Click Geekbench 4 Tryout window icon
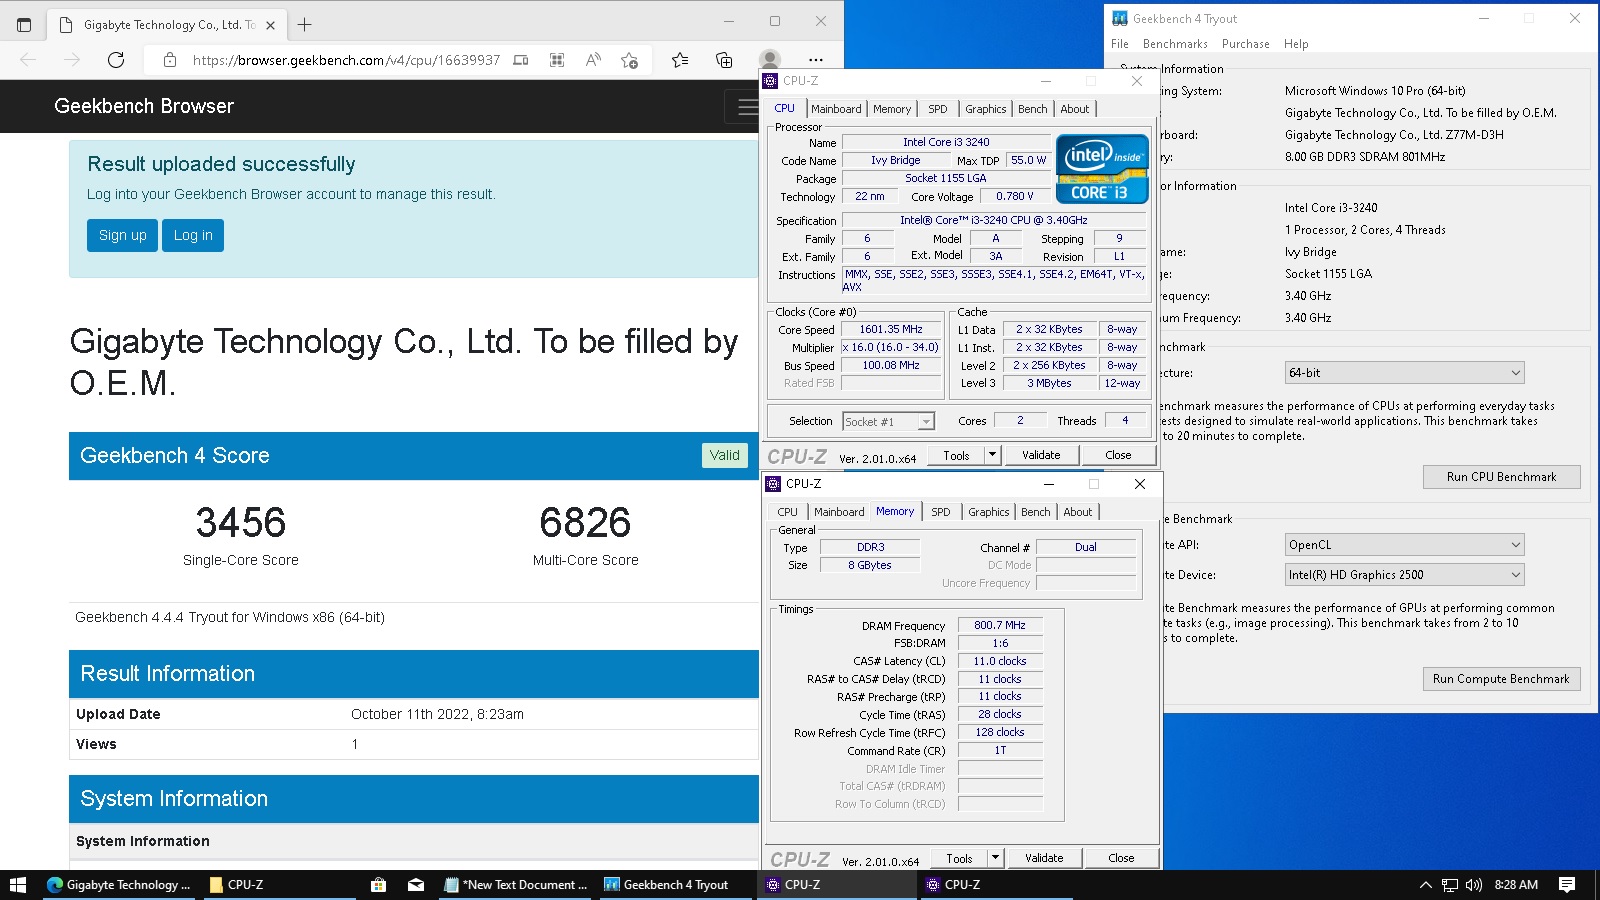Image resolution: width=1600 pixels, height=900 pixels. (x=1120, y=18)
